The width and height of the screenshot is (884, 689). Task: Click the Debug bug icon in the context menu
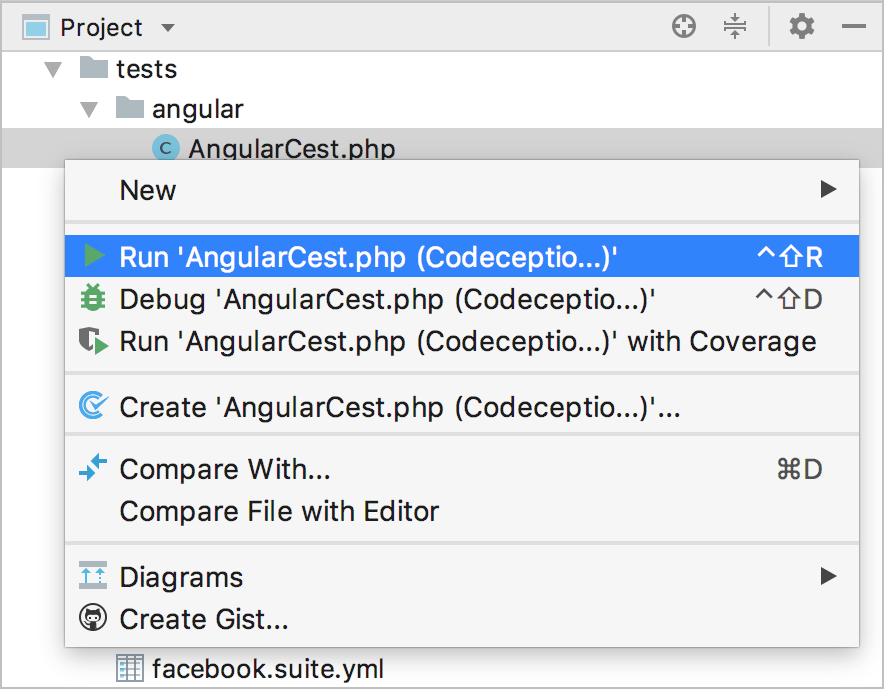point(94,298)
